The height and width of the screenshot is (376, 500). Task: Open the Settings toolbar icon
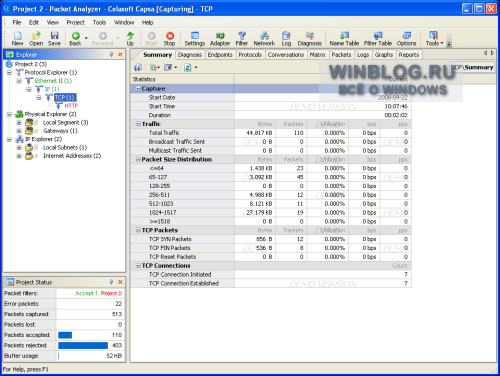pos(195,39)
